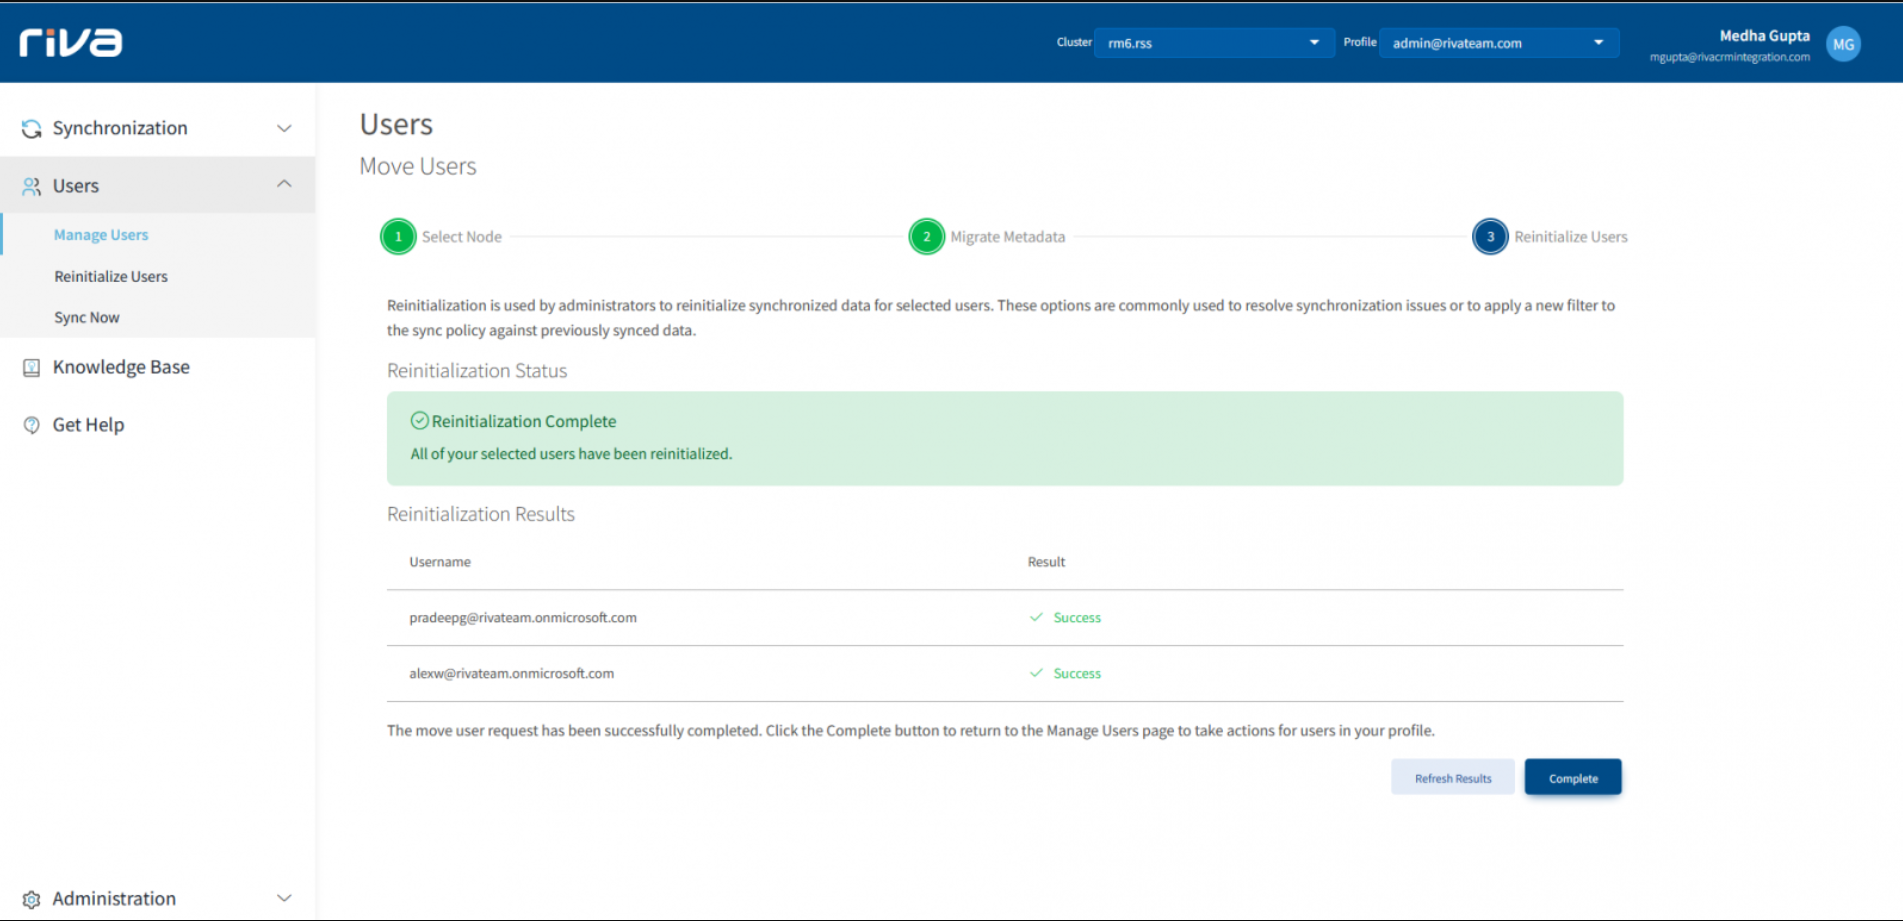The height and width of the screenshot is (921, 1903).
Task: Open the Profile admin@rivateam.com dropdown
Action: coord(1498,43)
